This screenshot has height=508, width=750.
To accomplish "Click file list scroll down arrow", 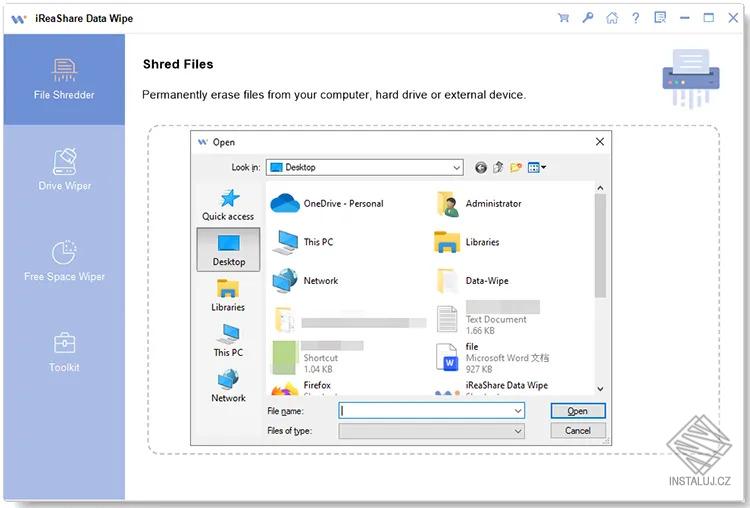I will [600, 389].
